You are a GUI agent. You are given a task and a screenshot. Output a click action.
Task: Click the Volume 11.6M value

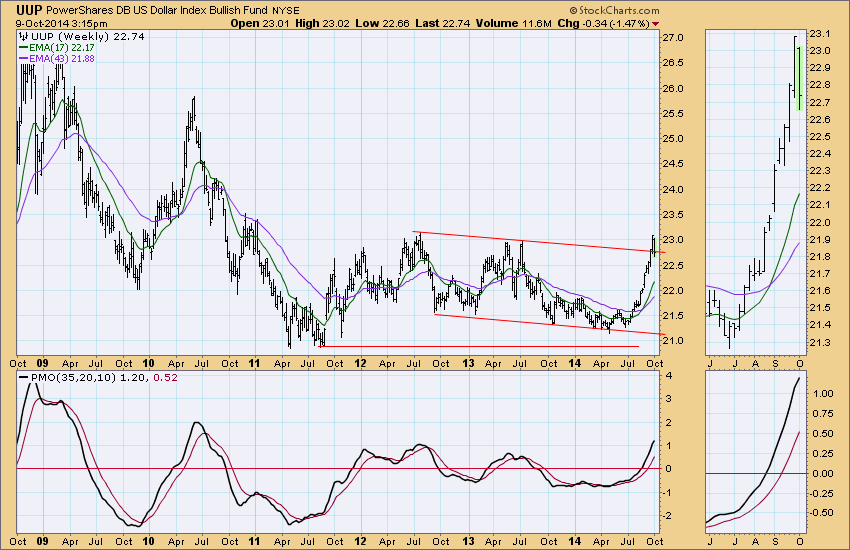point(514,23)
